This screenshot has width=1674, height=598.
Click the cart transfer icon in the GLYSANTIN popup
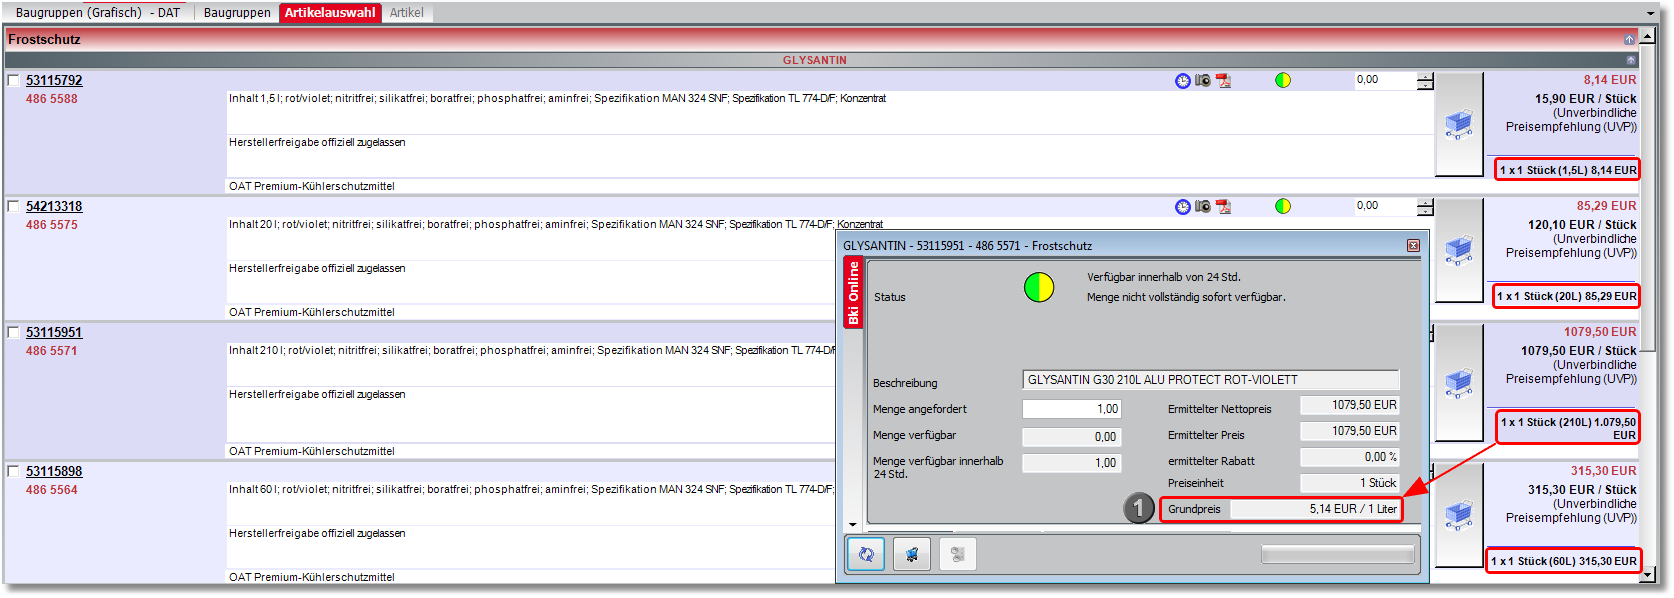[912, 554]
